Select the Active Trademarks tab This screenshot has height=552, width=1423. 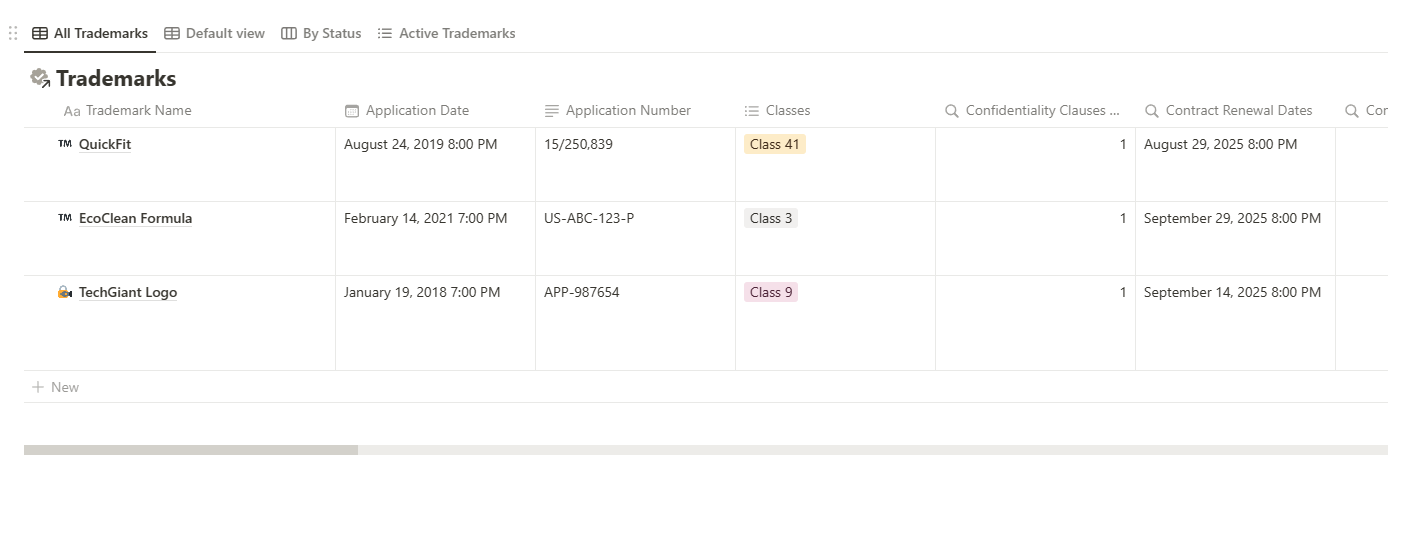coord(446,33)
